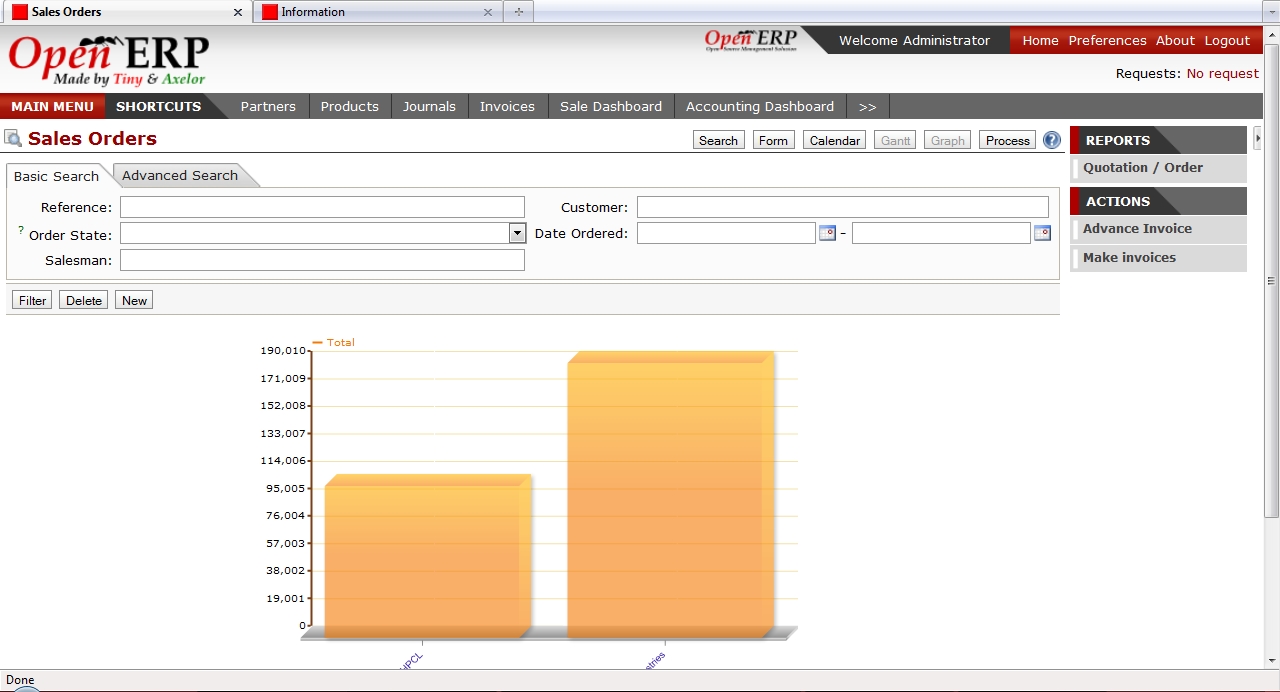Click the question mark hint beside Order State
This screenshot has height=692, width=1280.
pyautogui.click(x=18, y=228)
